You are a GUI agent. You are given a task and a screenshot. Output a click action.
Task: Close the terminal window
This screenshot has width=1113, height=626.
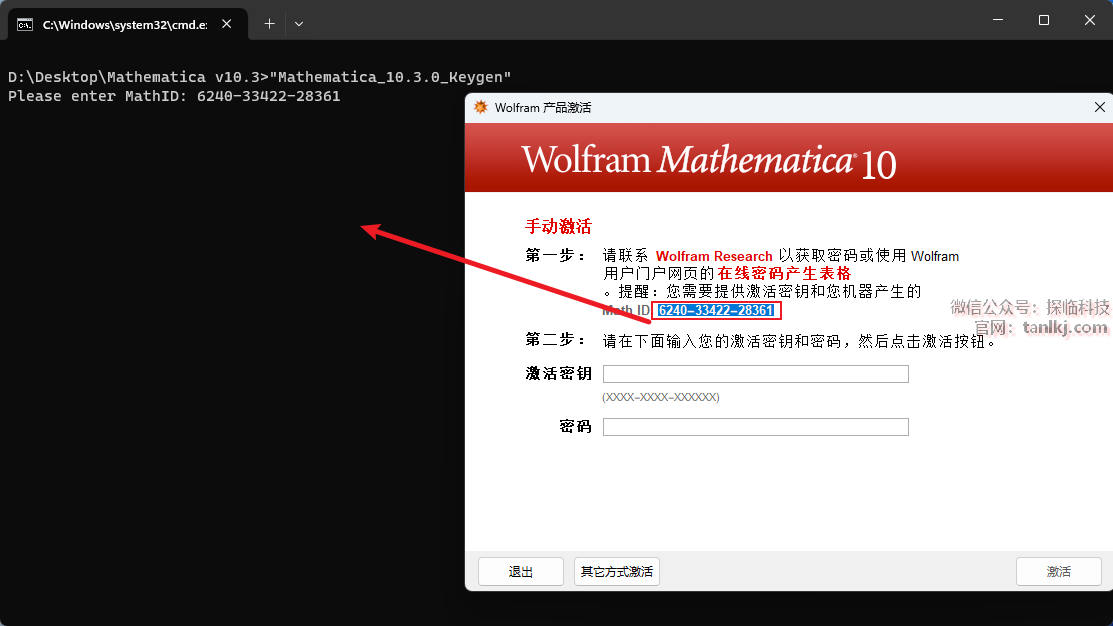point(1090,20)
